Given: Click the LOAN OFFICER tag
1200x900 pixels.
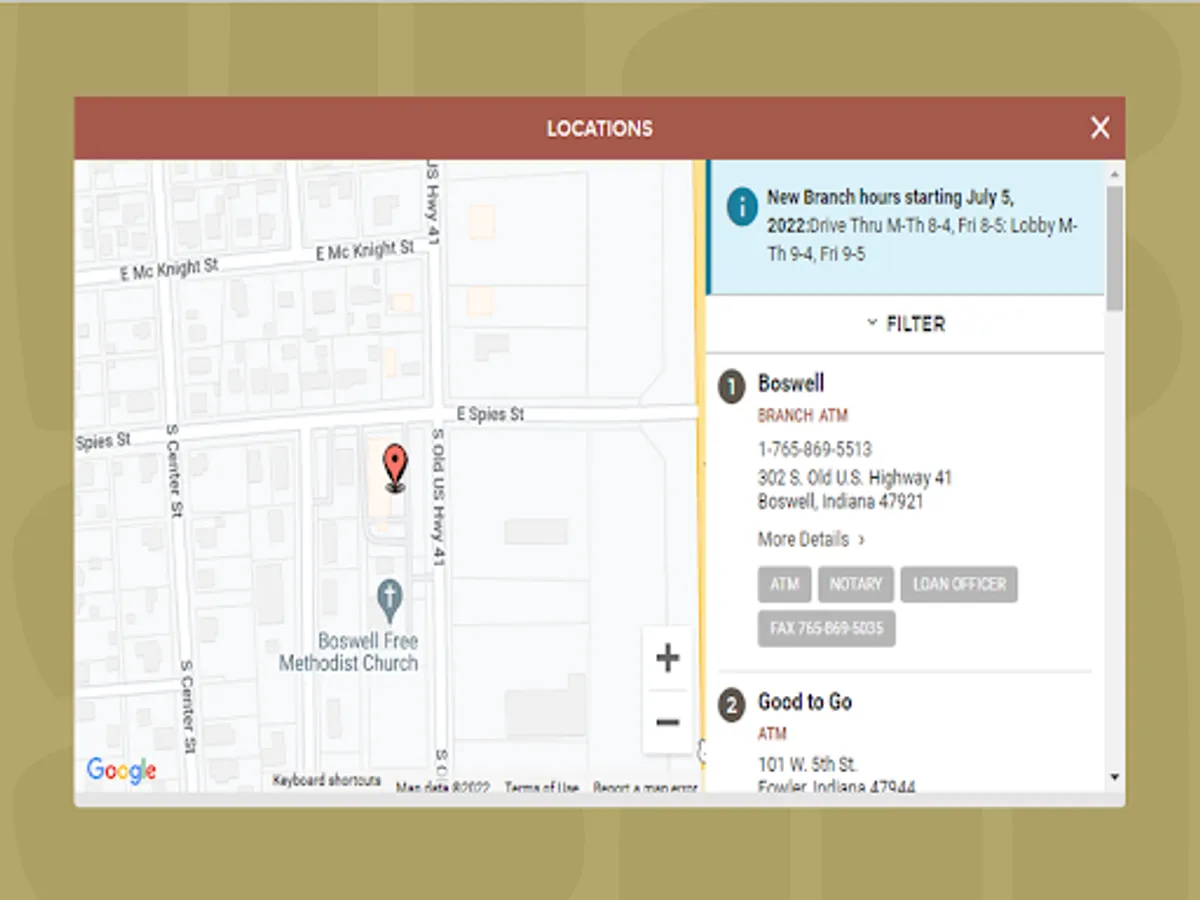Looking at the screenshot, I should point(959,584).
